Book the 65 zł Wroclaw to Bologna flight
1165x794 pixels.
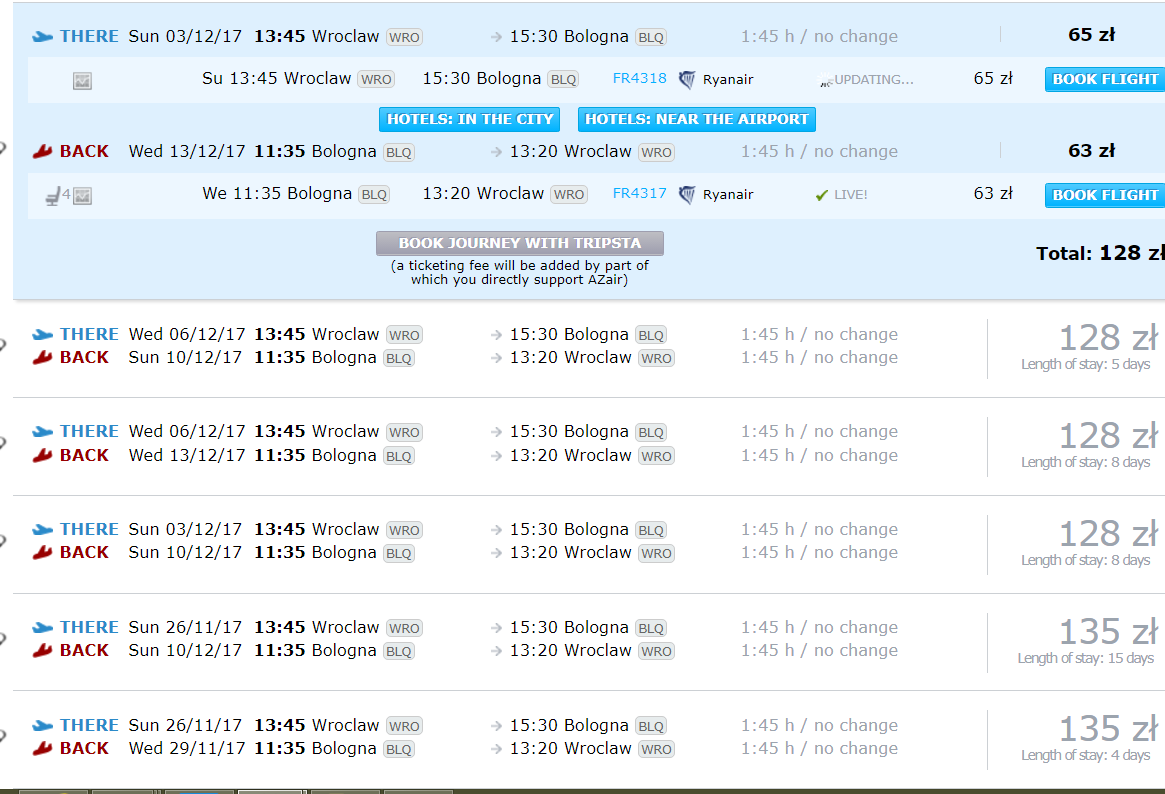1105,79
